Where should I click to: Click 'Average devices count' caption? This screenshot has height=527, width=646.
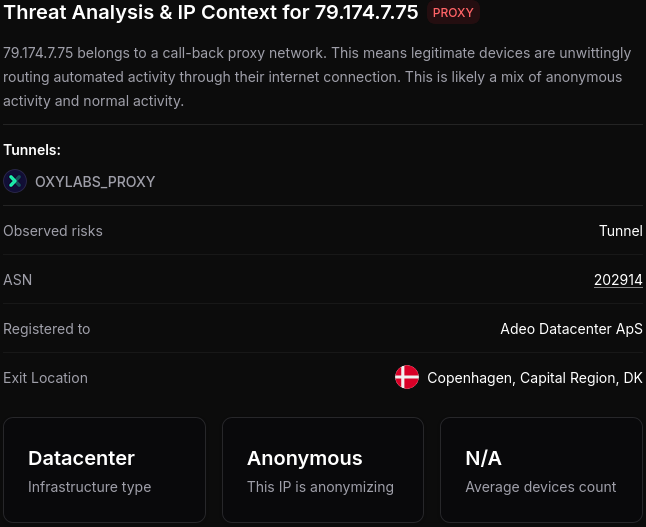click(540, 487)
